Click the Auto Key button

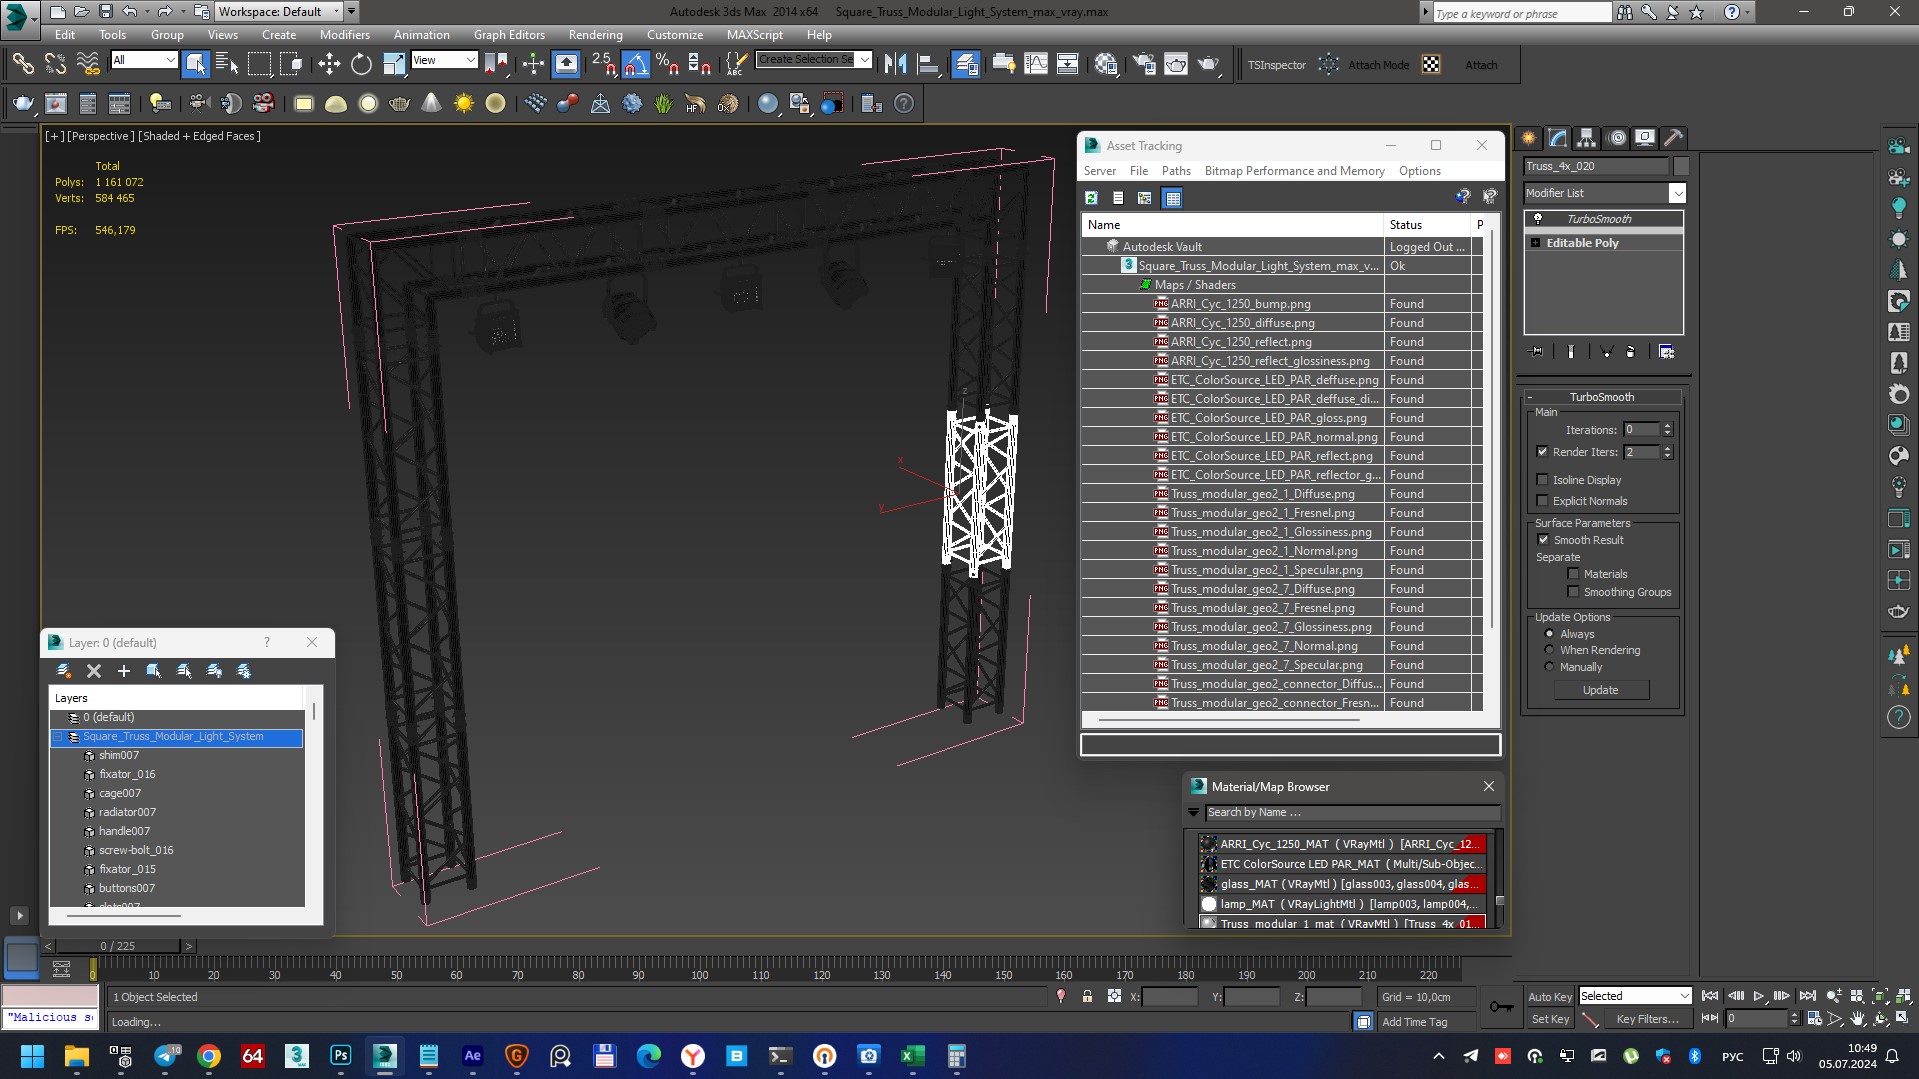pyautogui.click(x=1549, y=996)
